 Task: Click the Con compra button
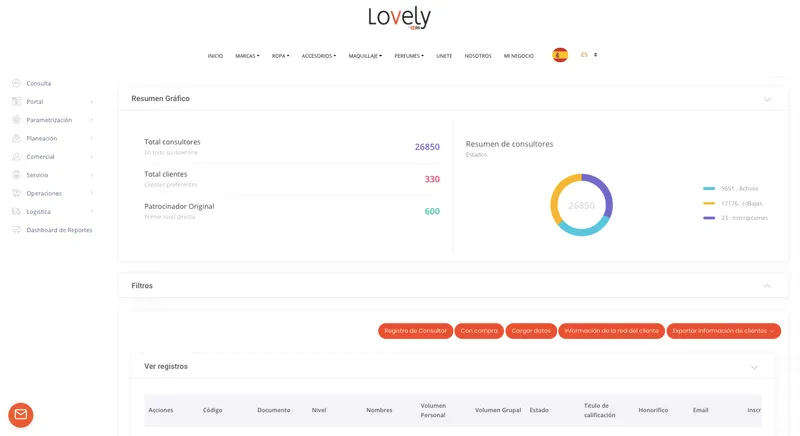click(x=479, y=331)
